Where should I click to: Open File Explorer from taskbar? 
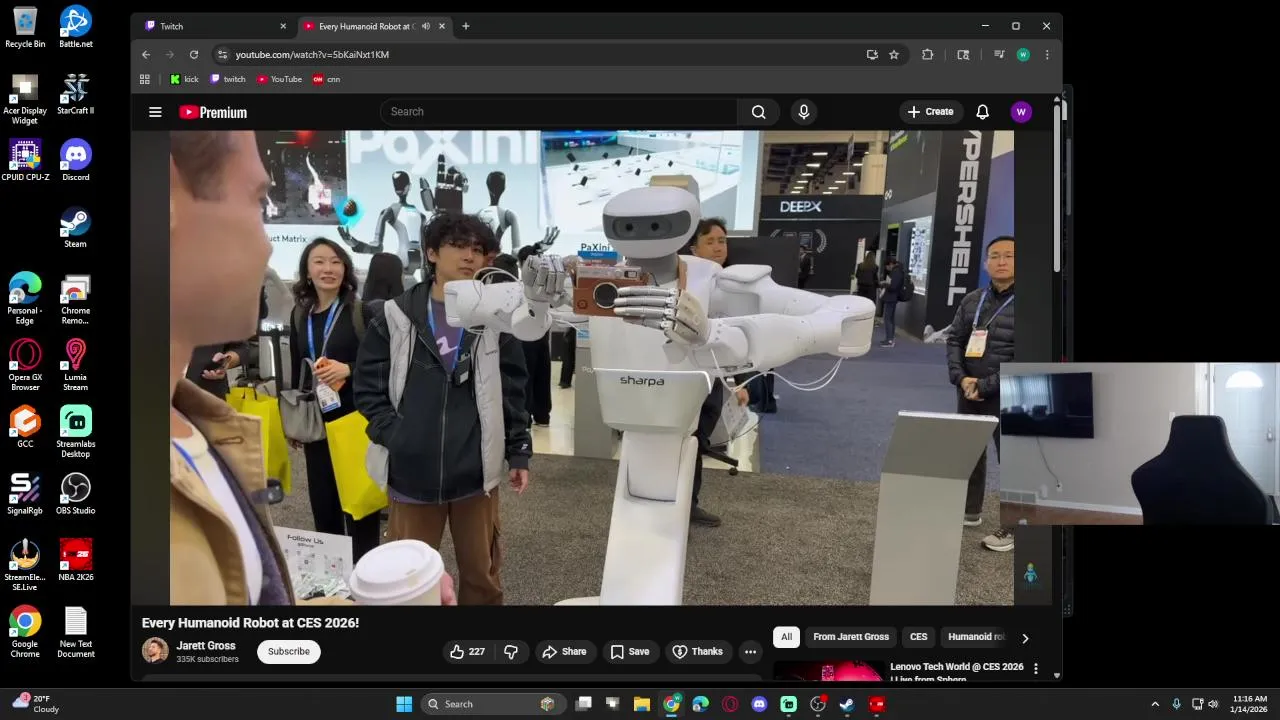pyautogui.click(x=641, y=704)
